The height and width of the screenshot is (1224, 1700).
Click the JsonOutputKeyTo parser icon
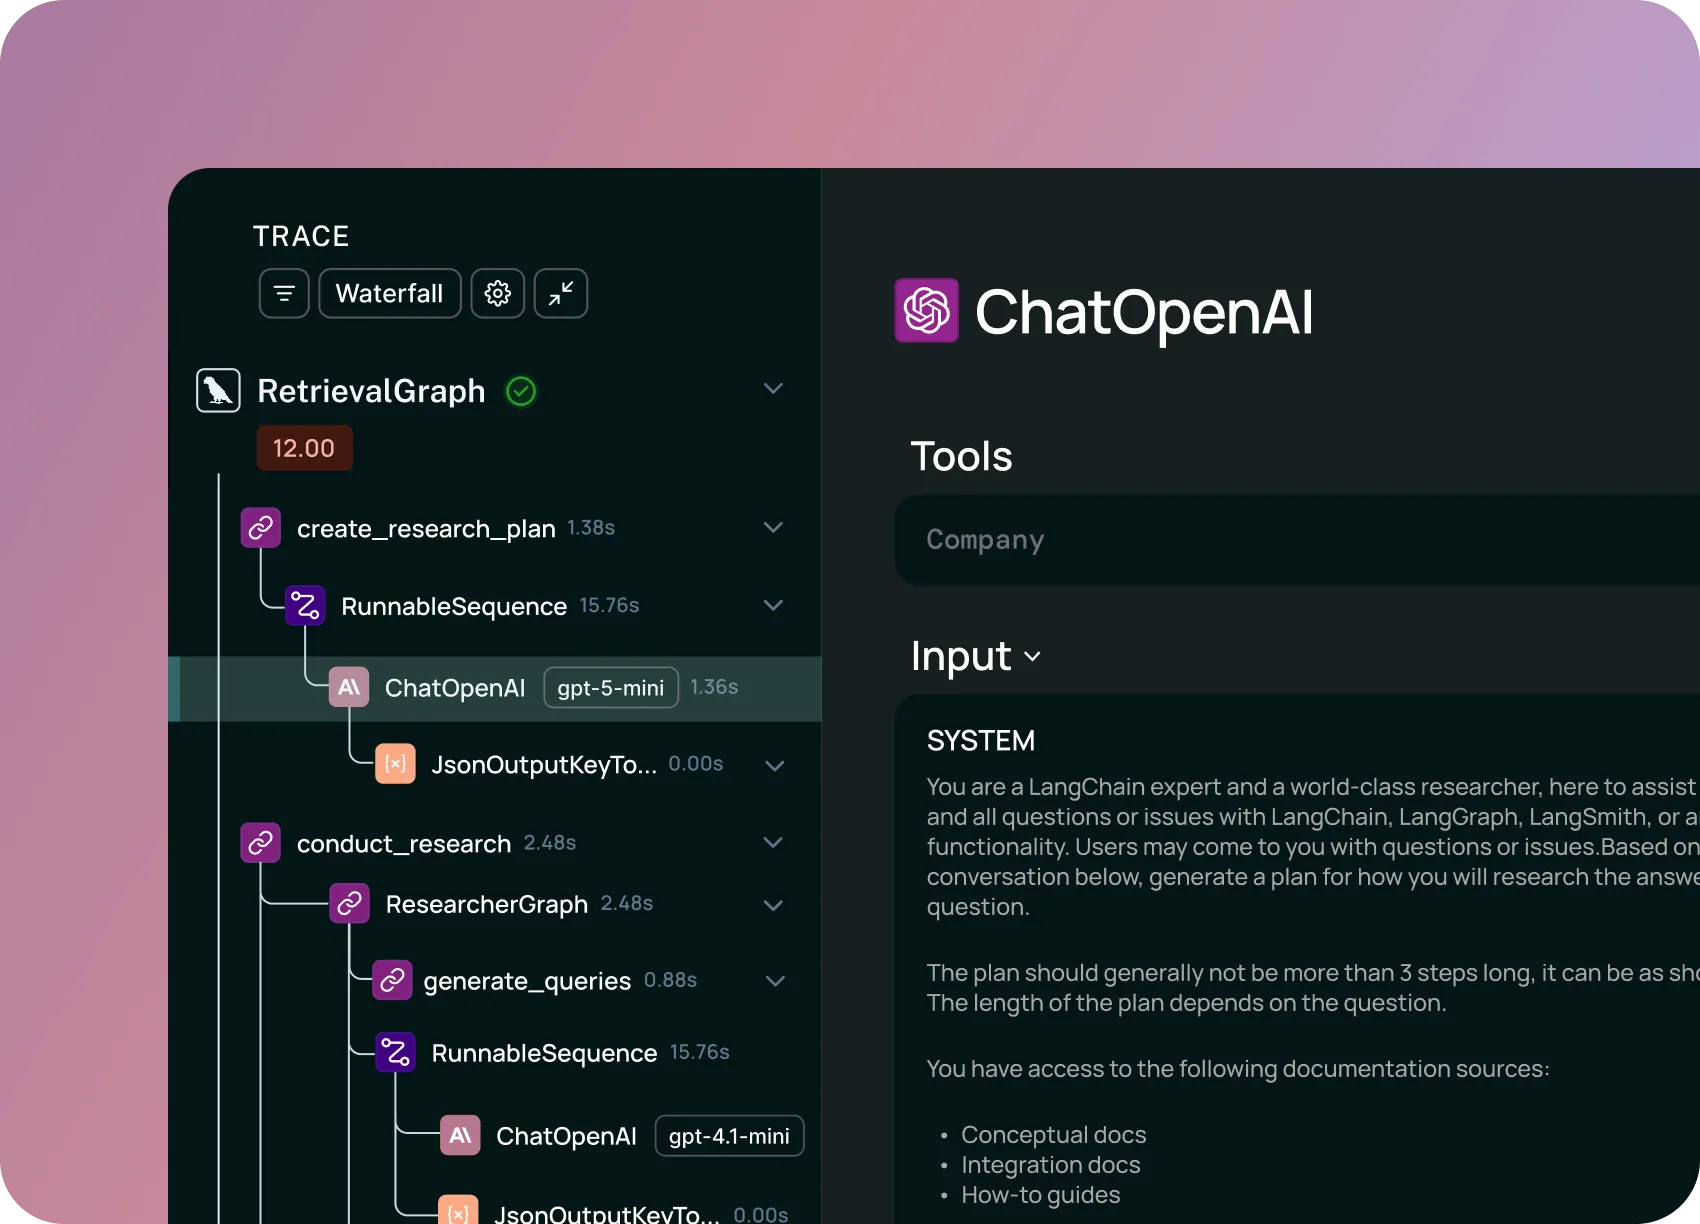395,765
